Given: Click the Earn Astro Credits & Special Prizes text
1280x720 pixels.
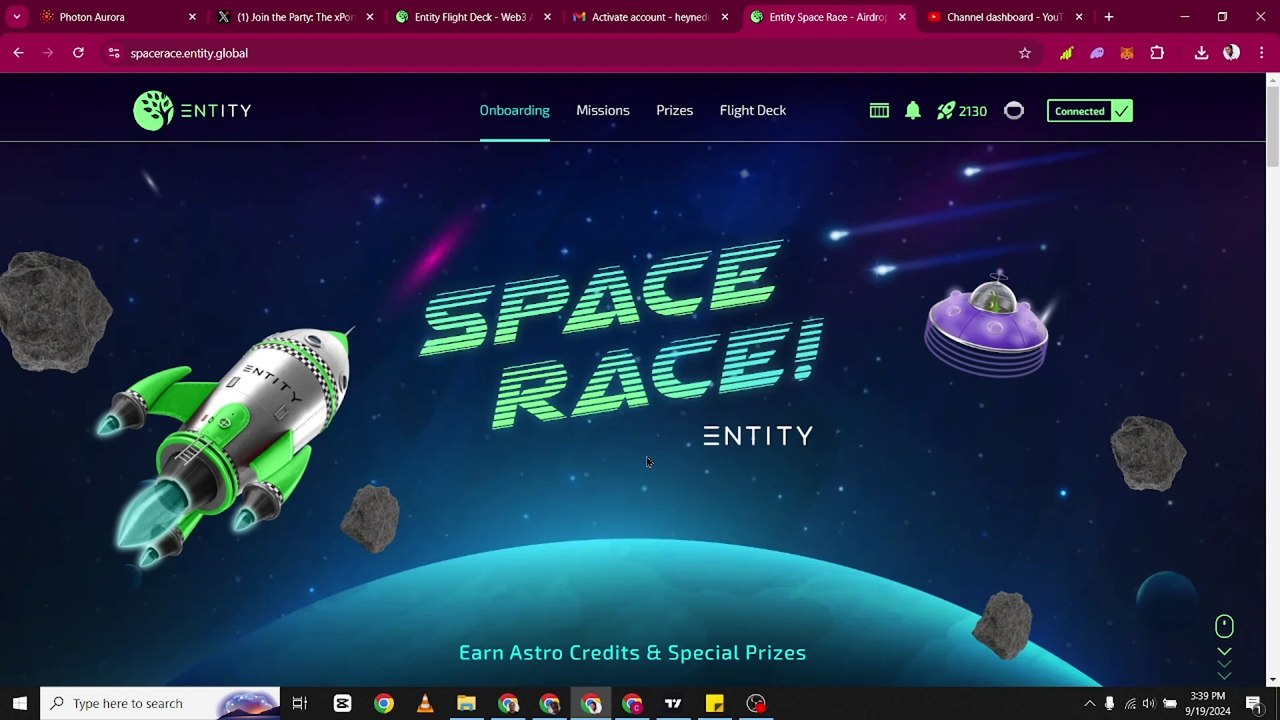Looking at the screenshot, I should click(x=632, y=652).
